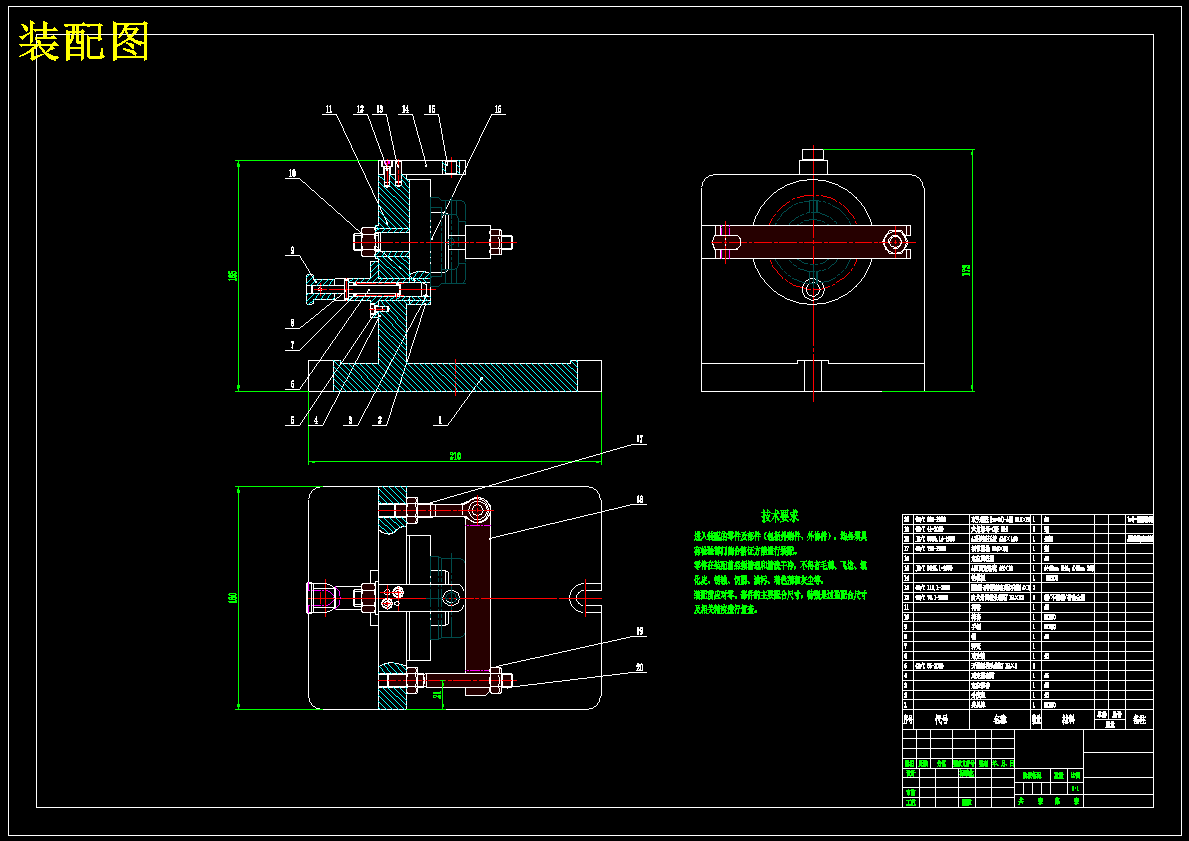Click part balloon number 16
The height and width of the screenshot is (841, 1189).
498,110
